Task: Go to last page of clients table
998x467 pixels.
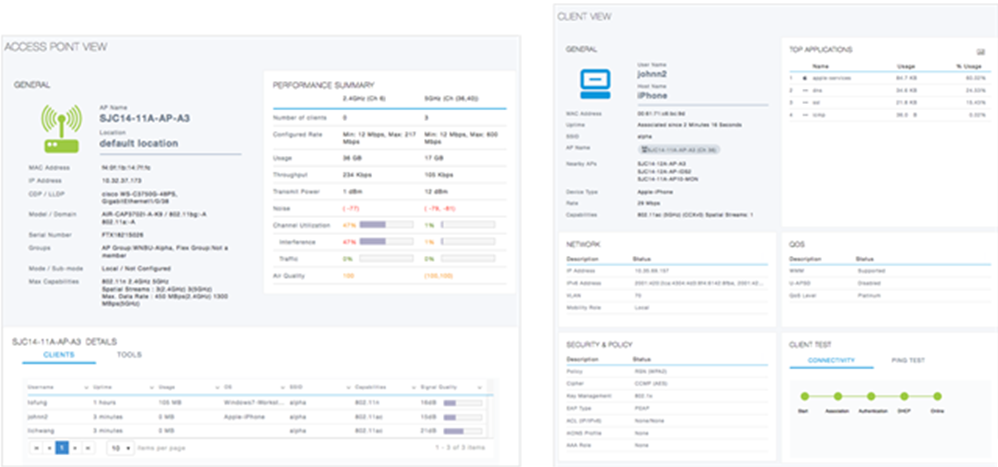Action: click(89, 448)
